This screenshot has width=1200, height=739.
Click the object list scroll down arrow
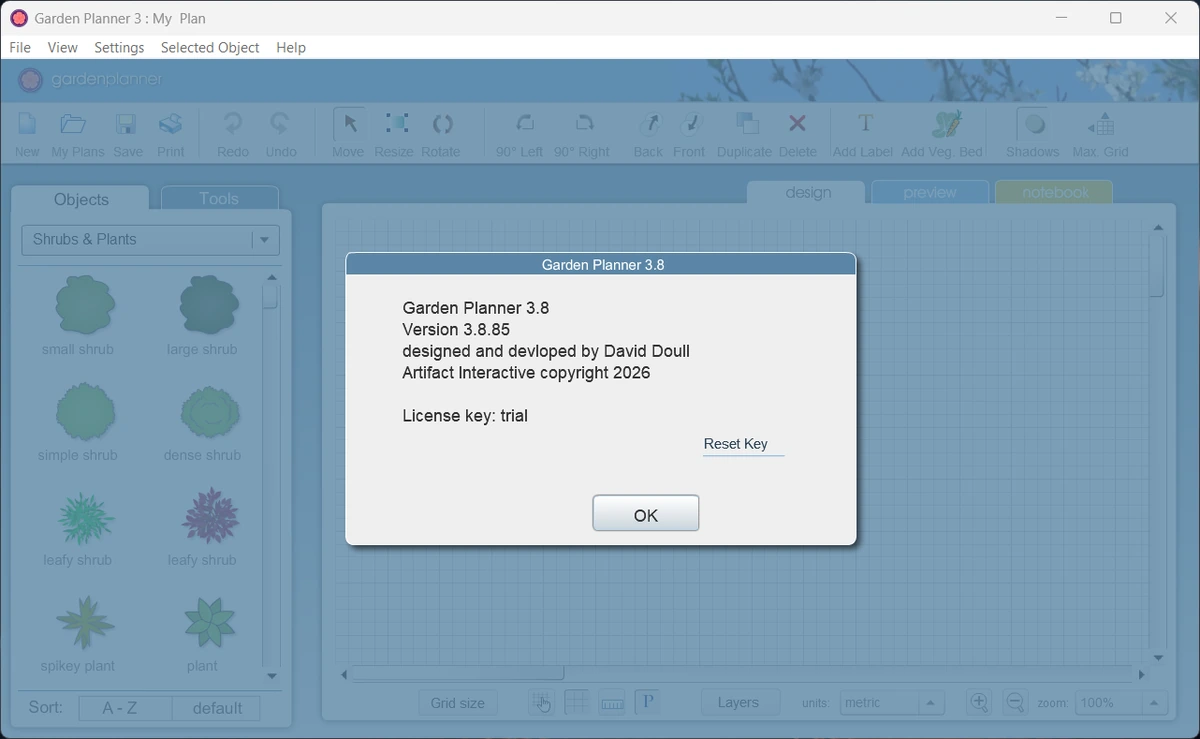[x=271, y=677]
